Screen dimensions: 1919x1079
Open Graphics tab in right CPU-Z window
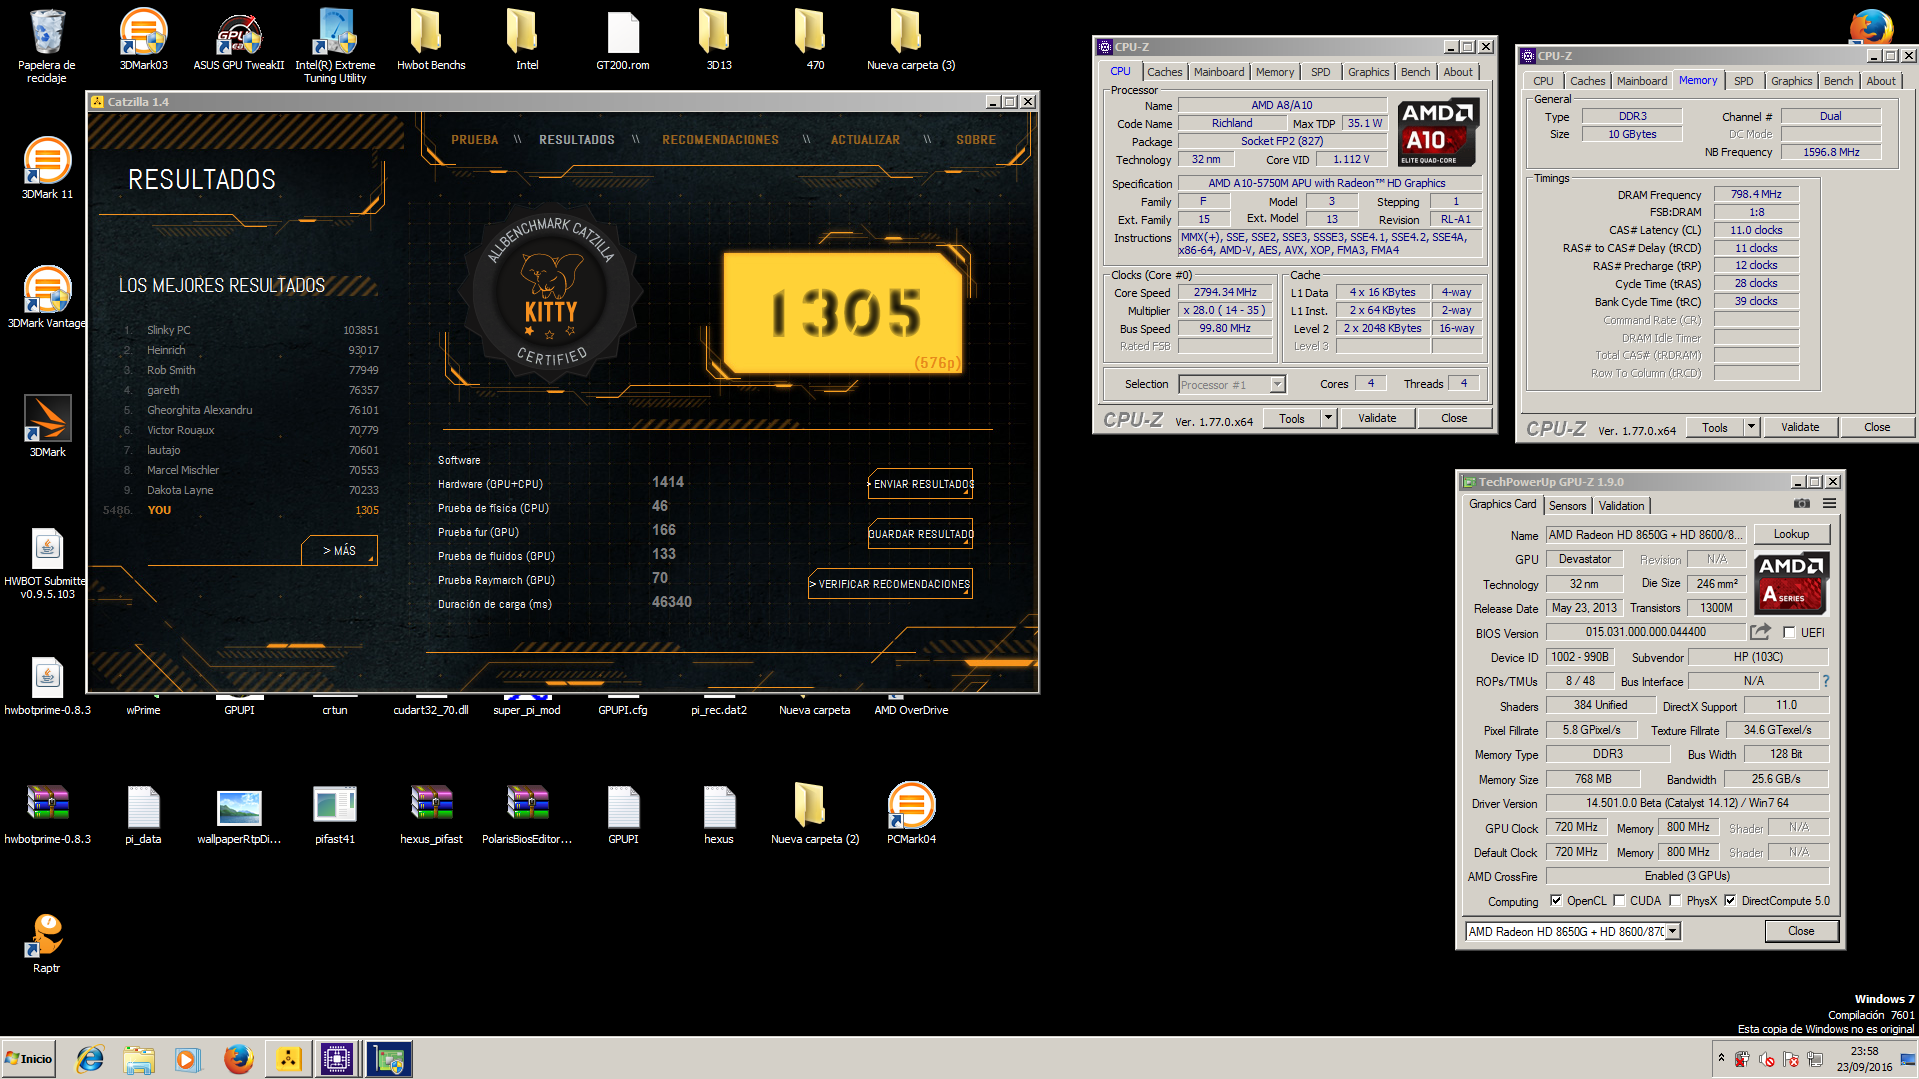[1791, 81]
